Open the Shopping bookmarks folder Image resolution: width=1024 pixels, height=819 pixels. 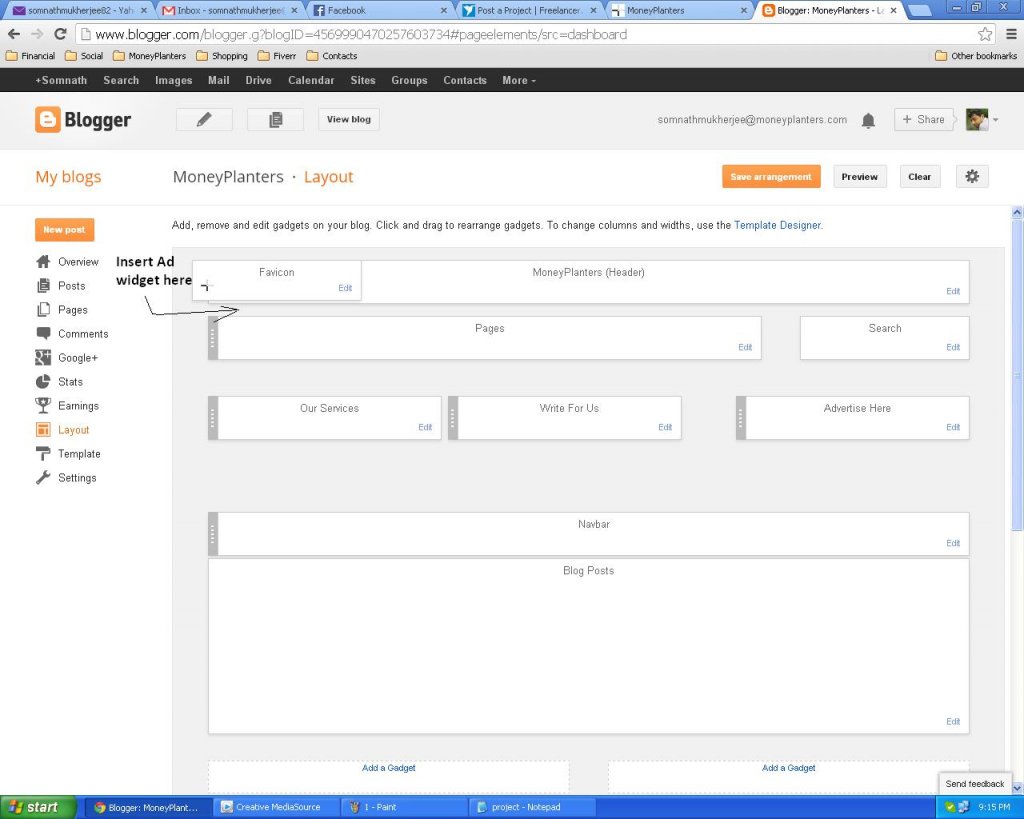222,56
